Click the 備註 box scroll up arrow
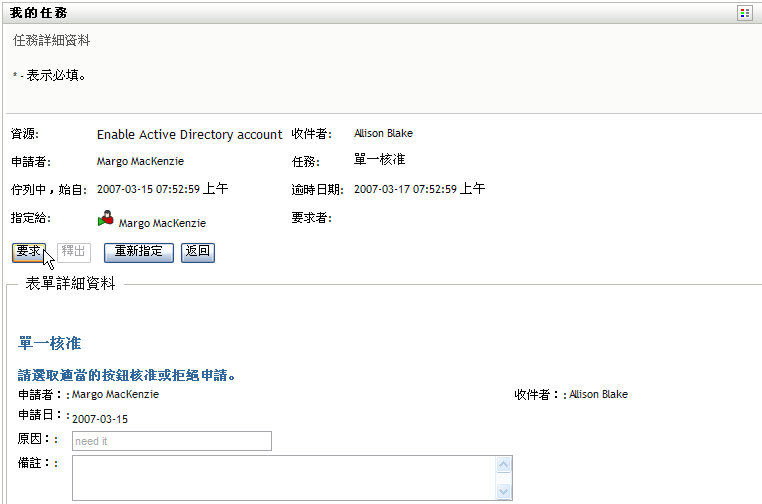Screen dimensions: 762x504 click(504, 465)
